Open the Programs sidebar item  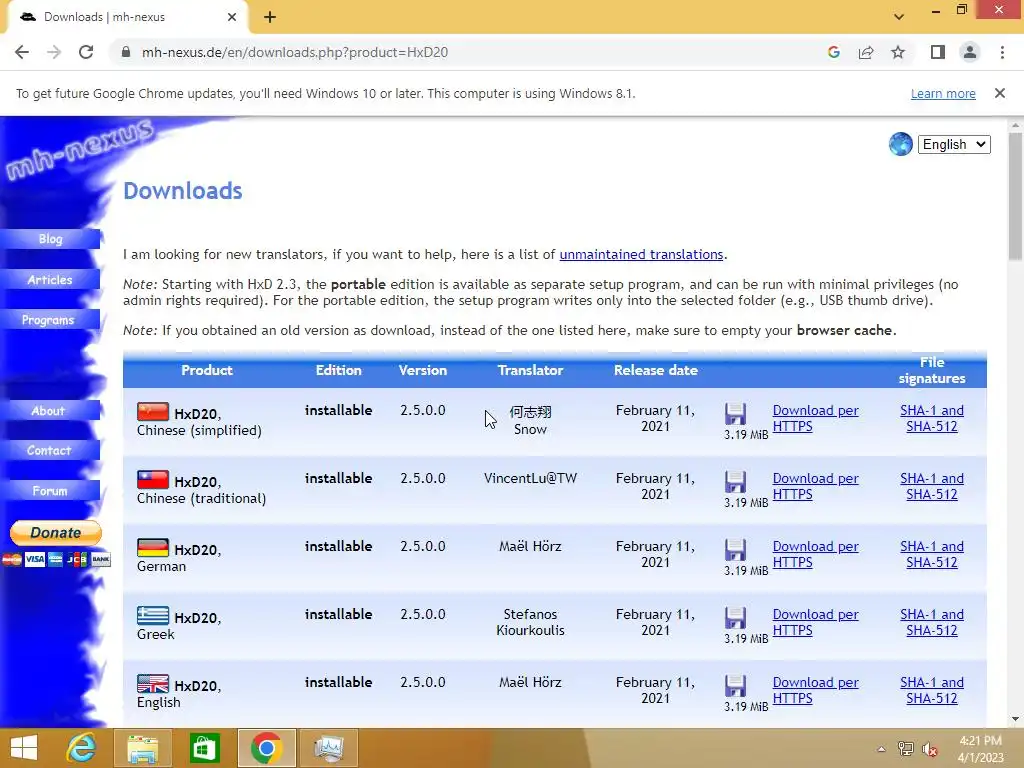point(50,320)
